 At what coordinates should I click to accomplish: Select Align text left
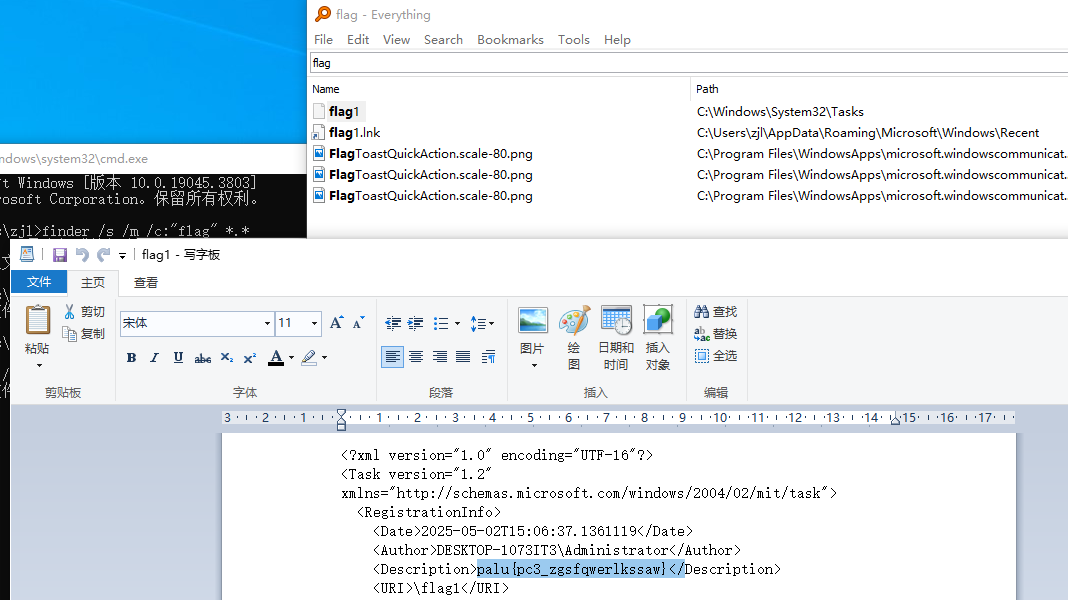pyautogui.click(x=392, y=357)
